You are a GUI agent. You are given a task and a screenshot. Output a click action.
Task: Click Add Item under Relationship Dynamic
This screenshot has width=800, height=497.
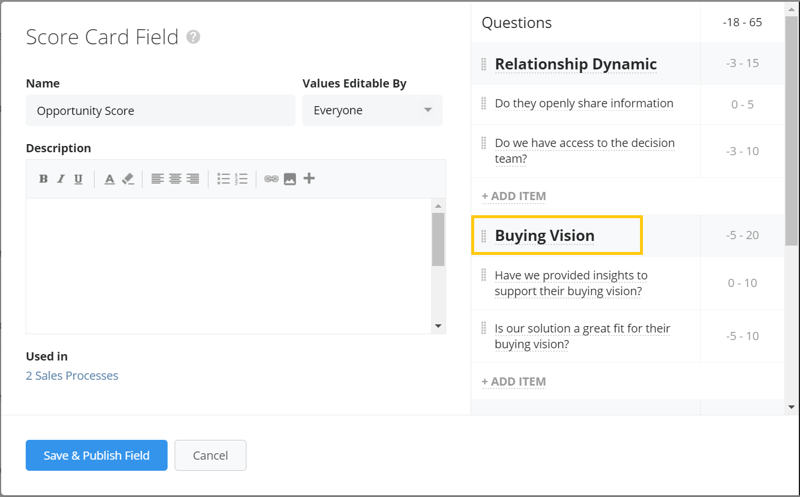pos(514,196)
